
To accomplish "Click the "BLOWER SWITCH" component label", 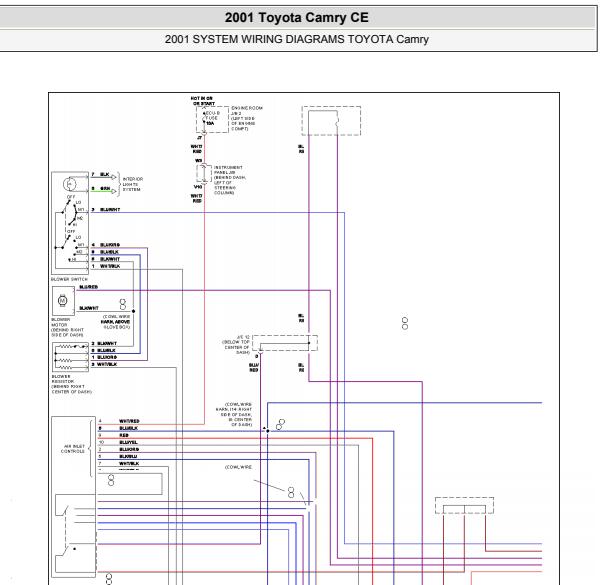I will [69, 279].
